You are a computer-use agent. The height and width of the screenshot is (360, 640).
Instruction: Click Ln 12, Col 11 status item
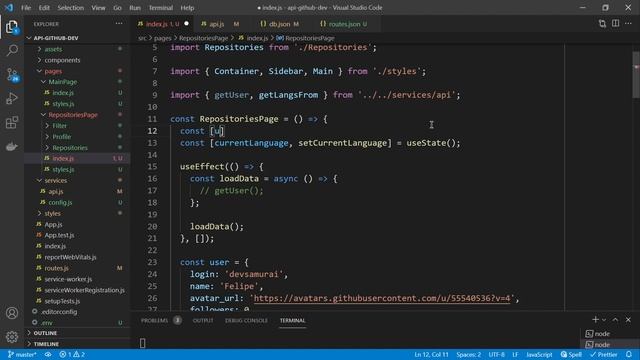431,354
